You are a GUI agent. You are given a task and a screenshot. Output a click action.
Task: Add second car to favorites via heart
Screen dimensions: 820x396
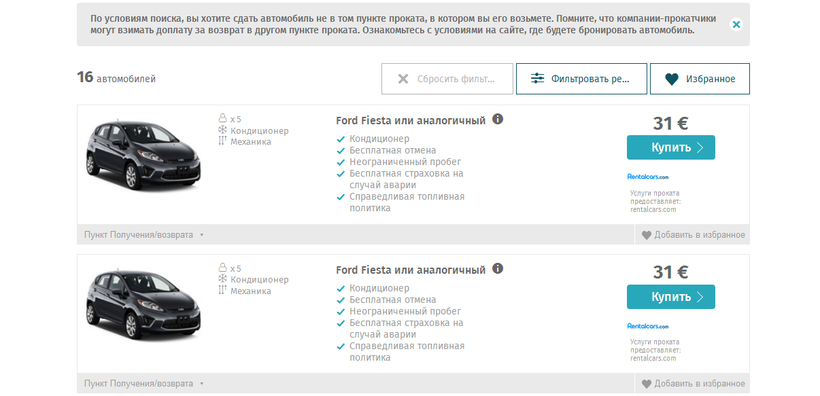pos(646,384)
